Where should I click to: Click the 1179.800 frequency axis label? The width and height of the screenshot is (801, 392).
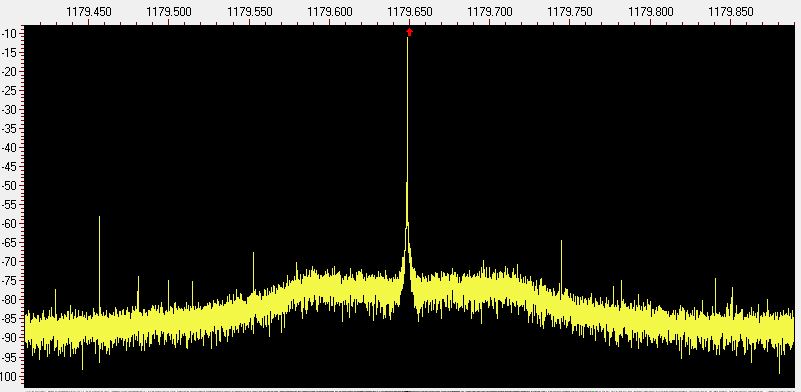(x=650, y=12)
